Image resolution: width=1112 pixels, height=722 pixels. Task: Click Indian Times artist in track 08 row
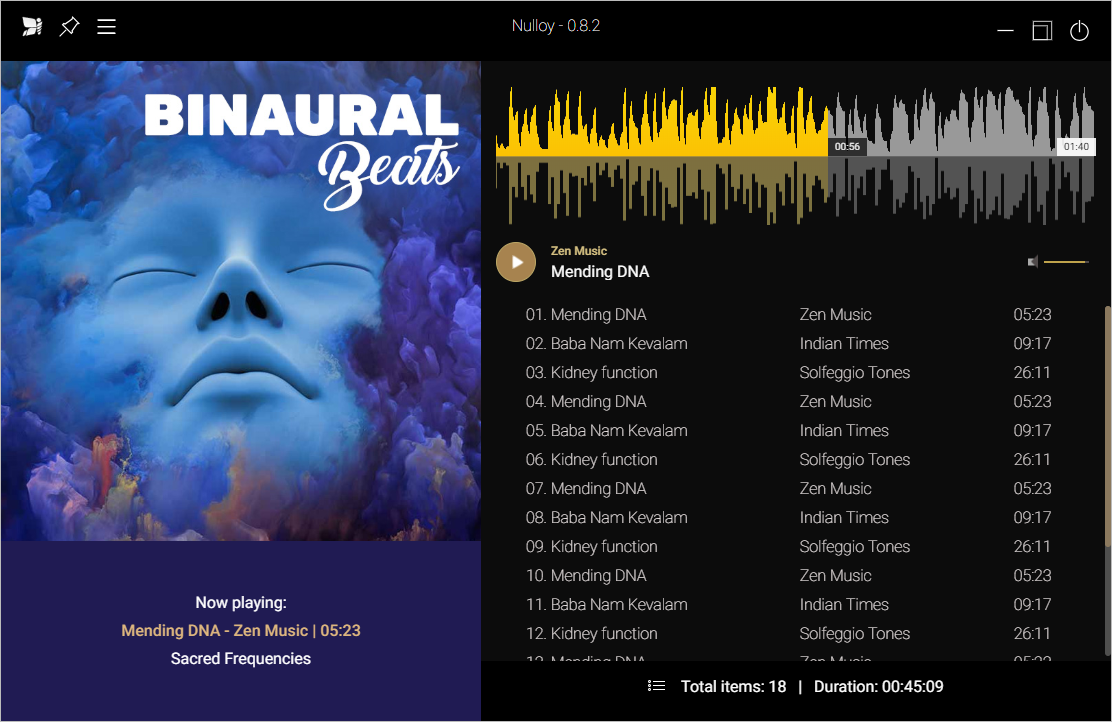[x=844, y=518]
